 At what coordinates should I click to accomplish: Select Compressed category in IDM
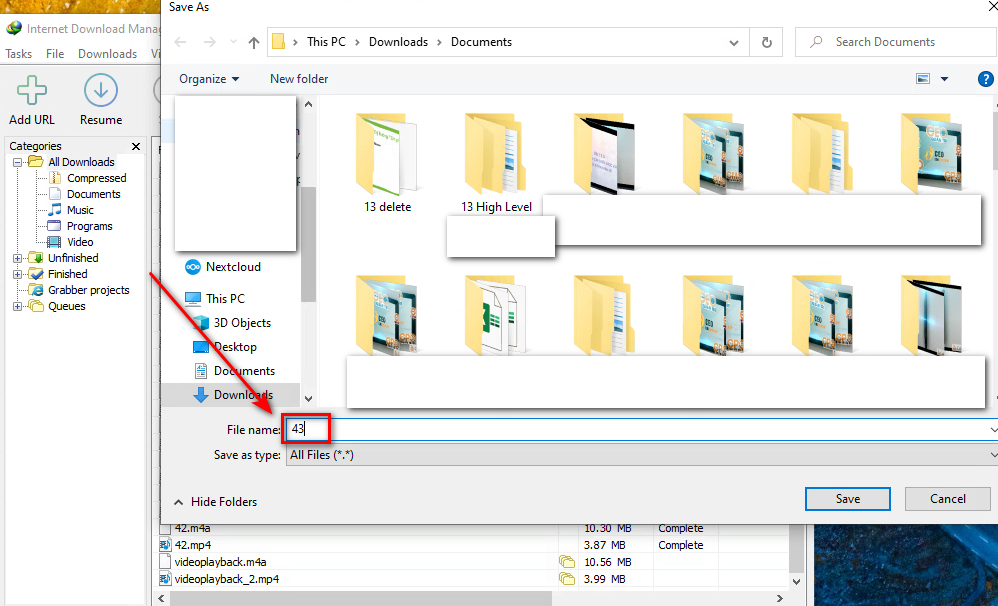[97, 178]
